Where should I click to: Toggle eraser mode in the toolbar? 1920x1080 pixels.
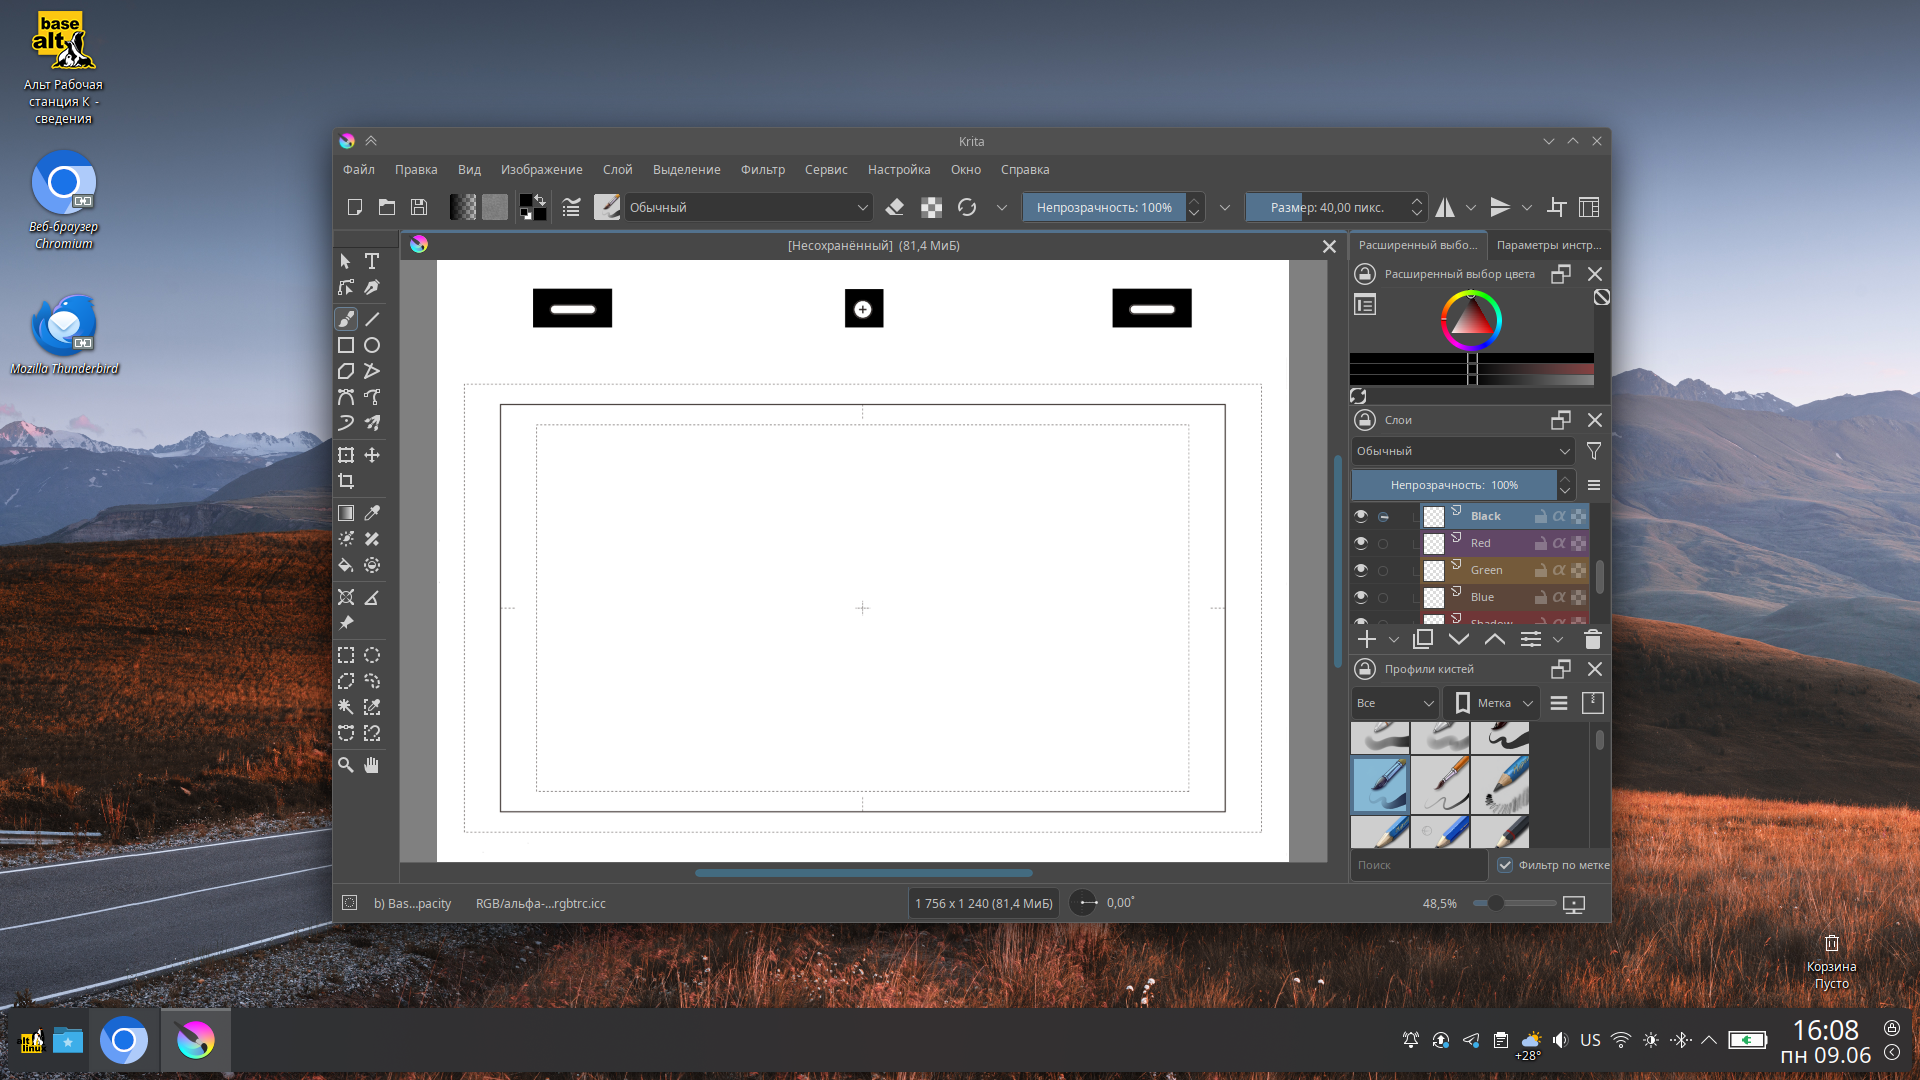coord(895,207)
